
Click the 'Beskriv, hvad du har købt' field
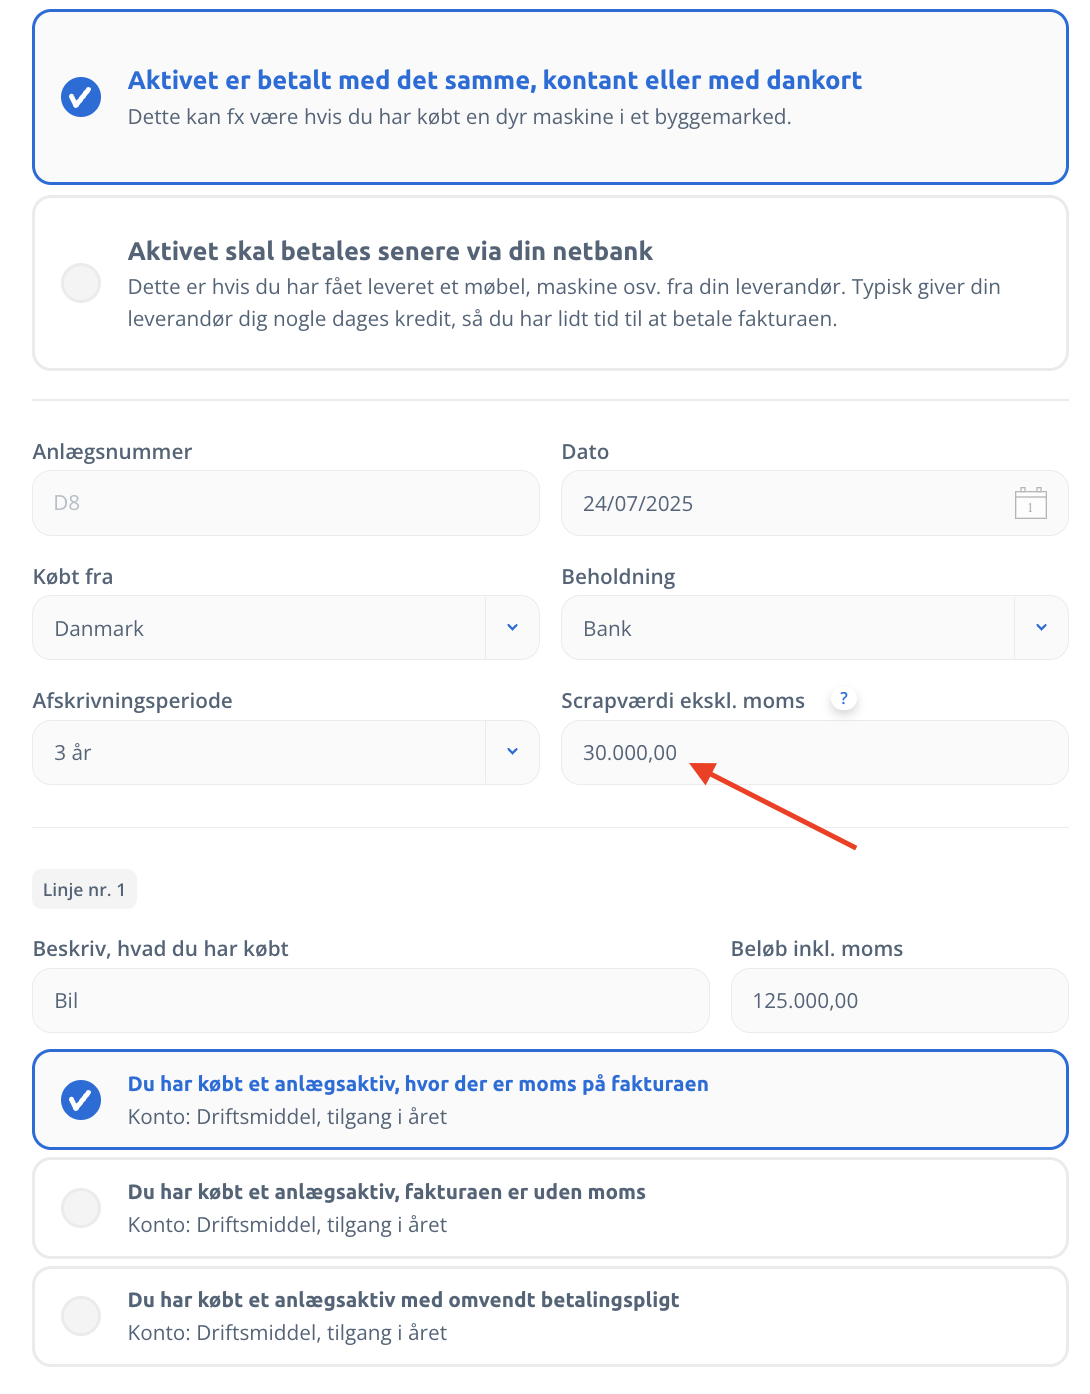[371, 1000]
